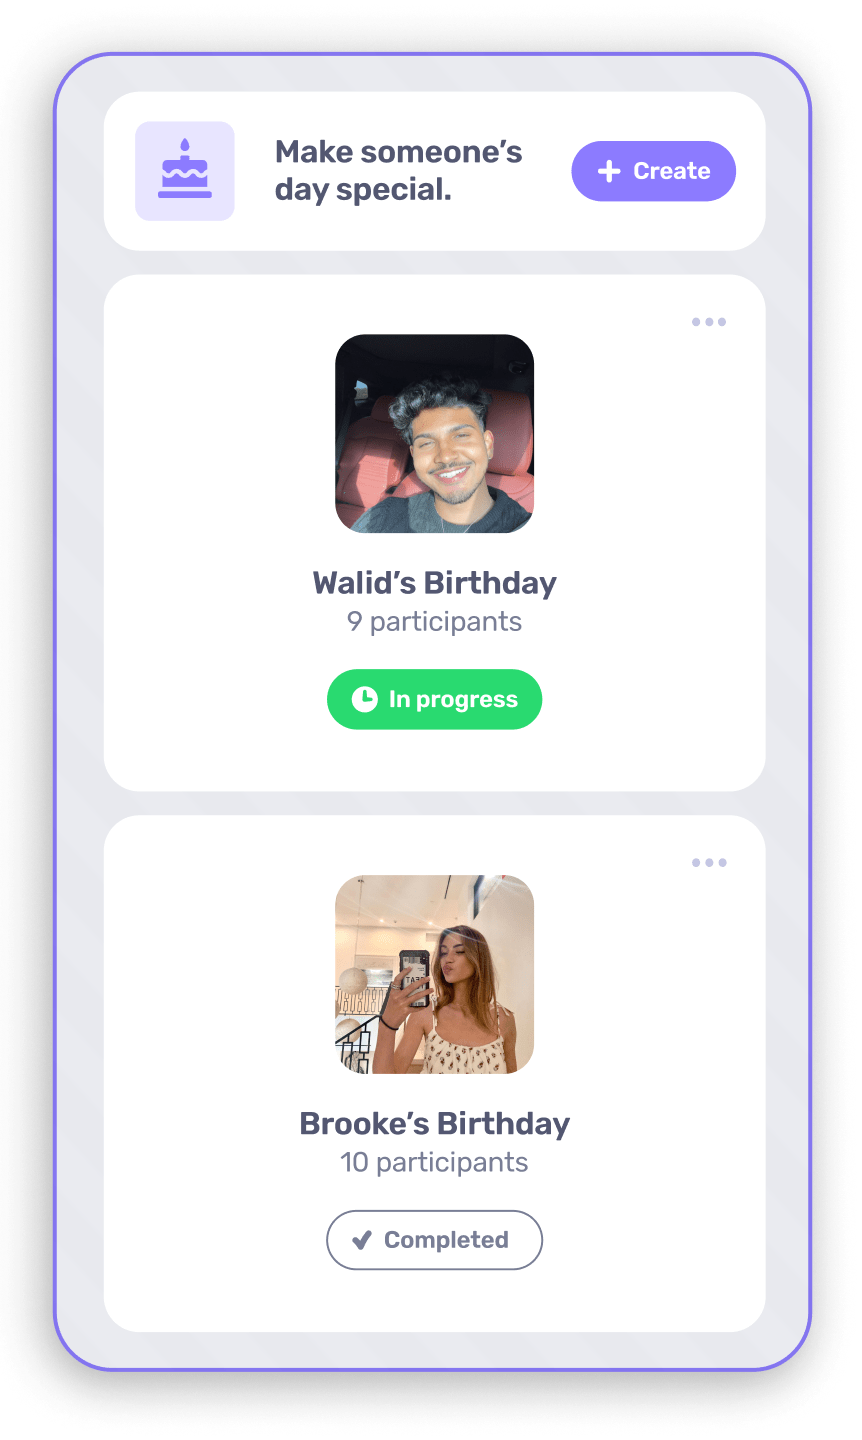Open three-dot menu on Brooke's card
The width and height of the screenshot is (862, 1440).
pyautogui.click(x=709, y=862)
